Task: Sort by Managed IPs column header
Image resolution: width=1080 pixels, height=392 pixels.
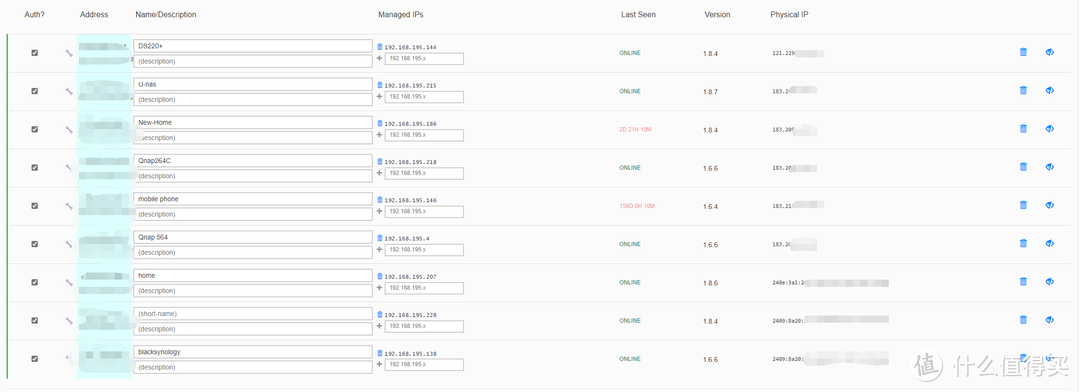Action: [x=402, y=14]
